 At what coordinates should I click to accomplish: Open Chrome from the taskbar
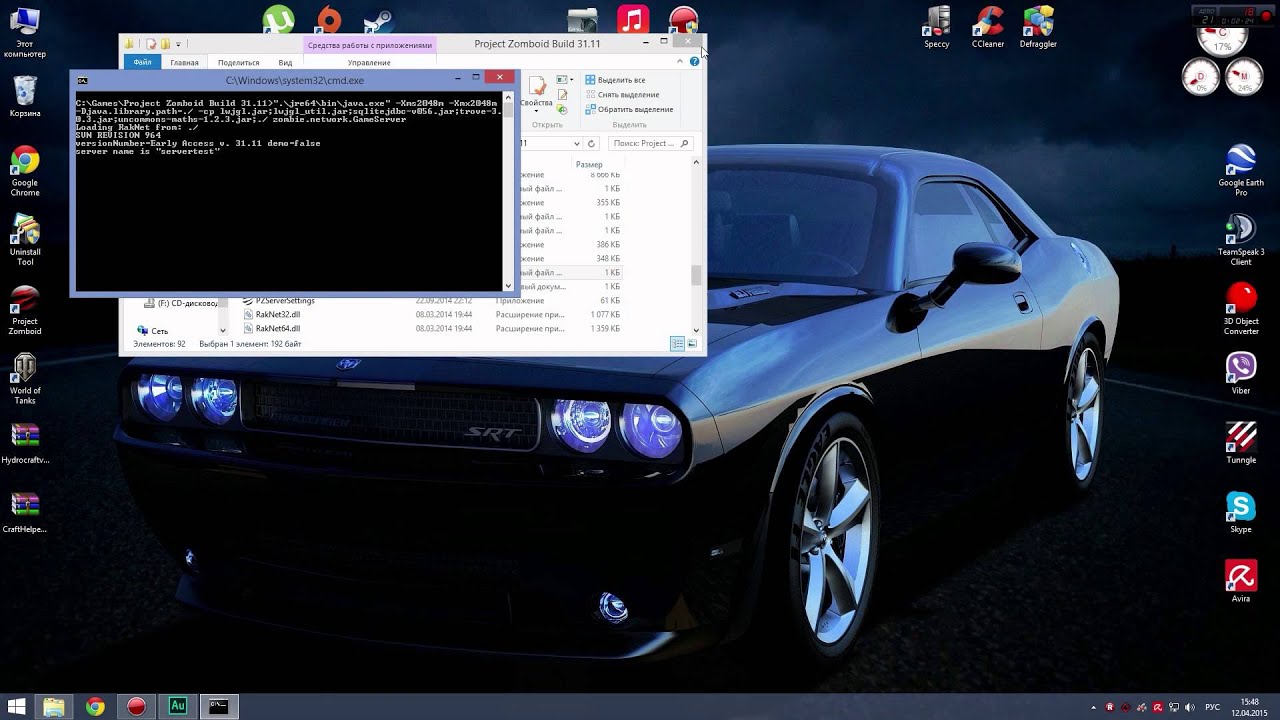point(95,706)
